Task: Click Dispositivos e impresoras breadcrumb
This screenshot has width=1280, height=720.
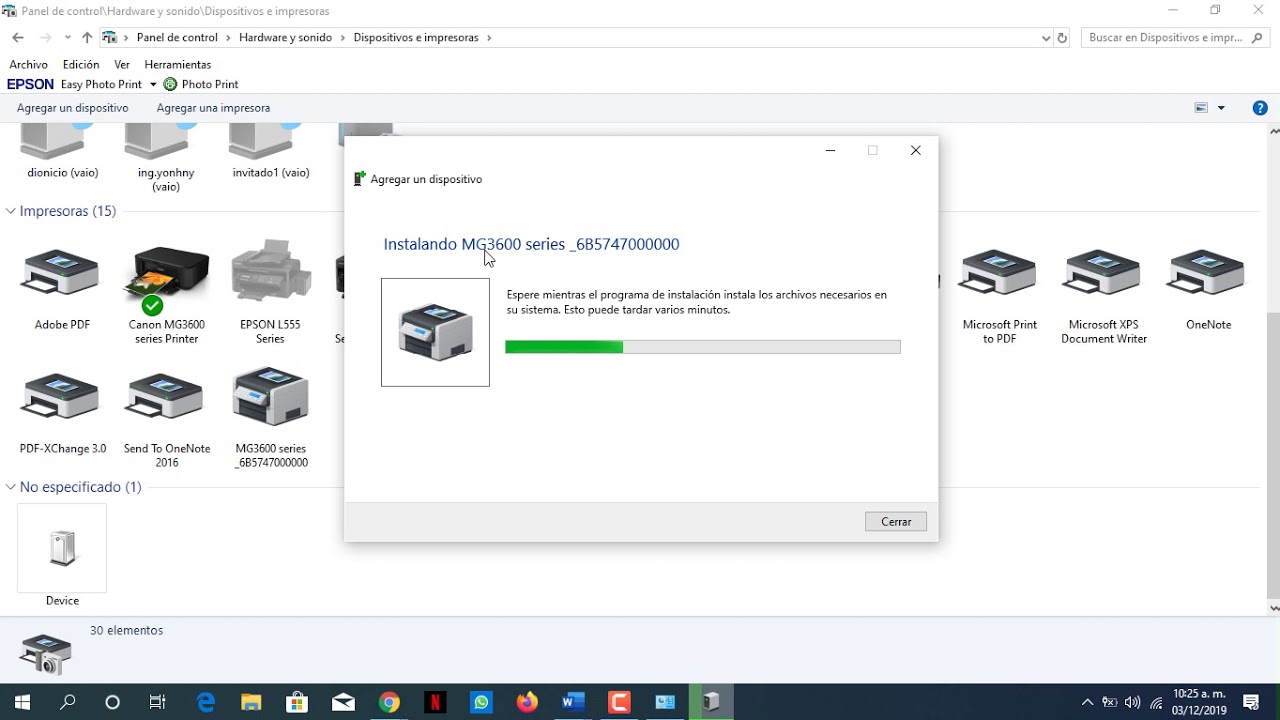Action: coord(416,38)
